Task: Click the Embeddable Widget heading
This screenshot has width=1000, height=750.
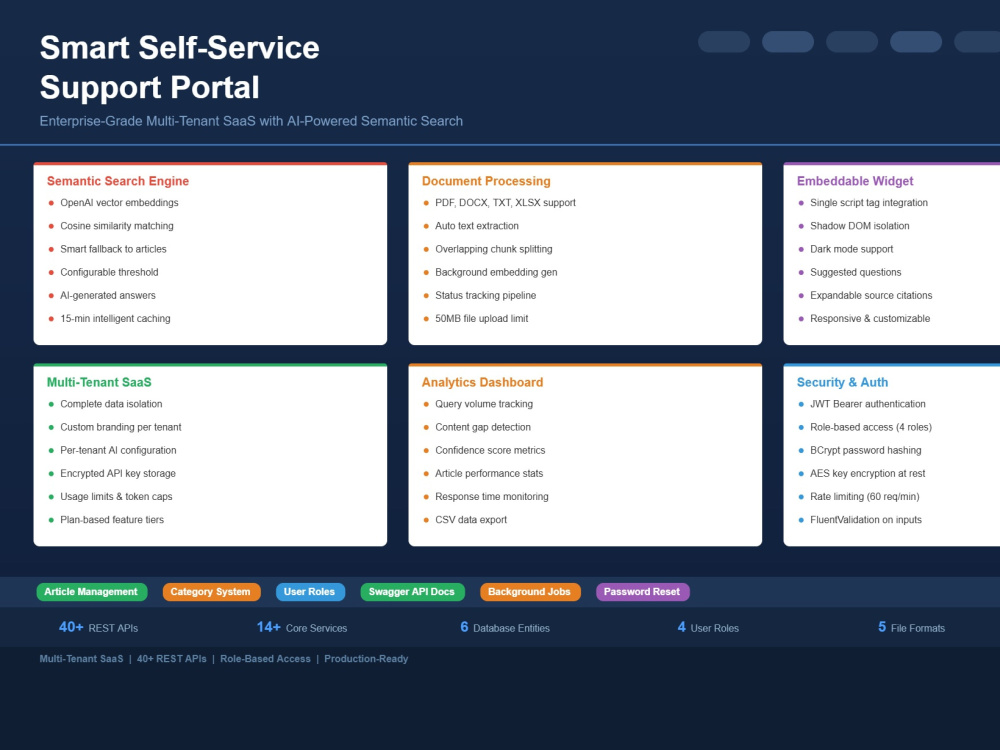Action: click(x=855, y=181)
